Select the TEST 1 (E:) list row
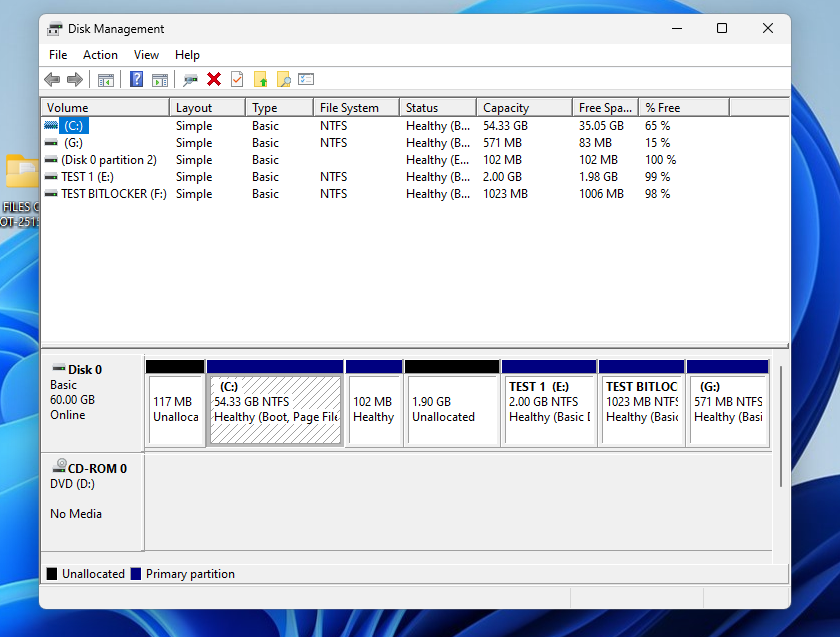This screenshot has height=637, width=840. (415, 177)
